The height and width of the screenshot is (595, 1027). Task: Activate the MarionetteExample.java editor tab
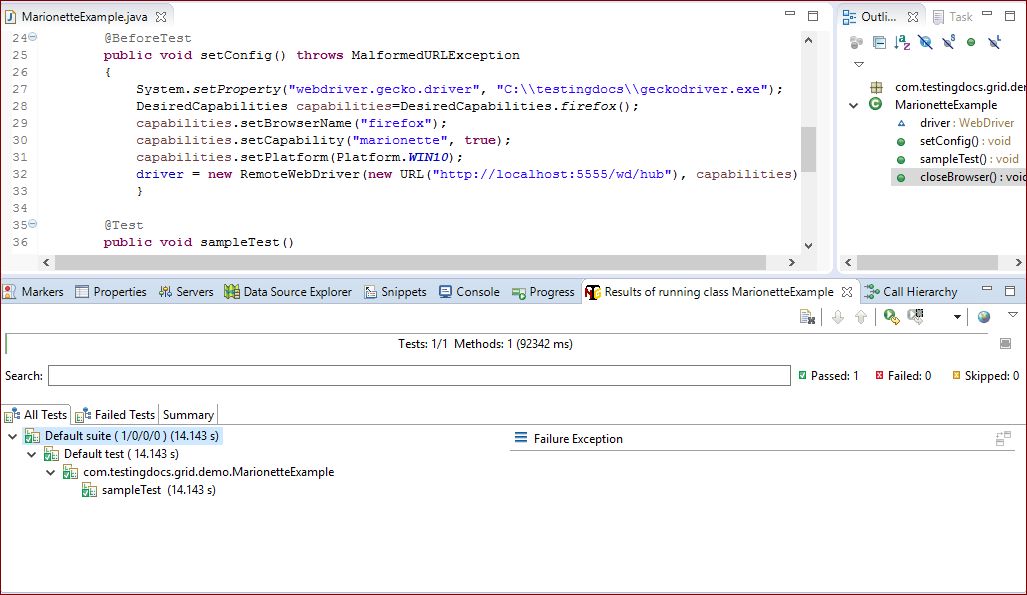[84, 16]
